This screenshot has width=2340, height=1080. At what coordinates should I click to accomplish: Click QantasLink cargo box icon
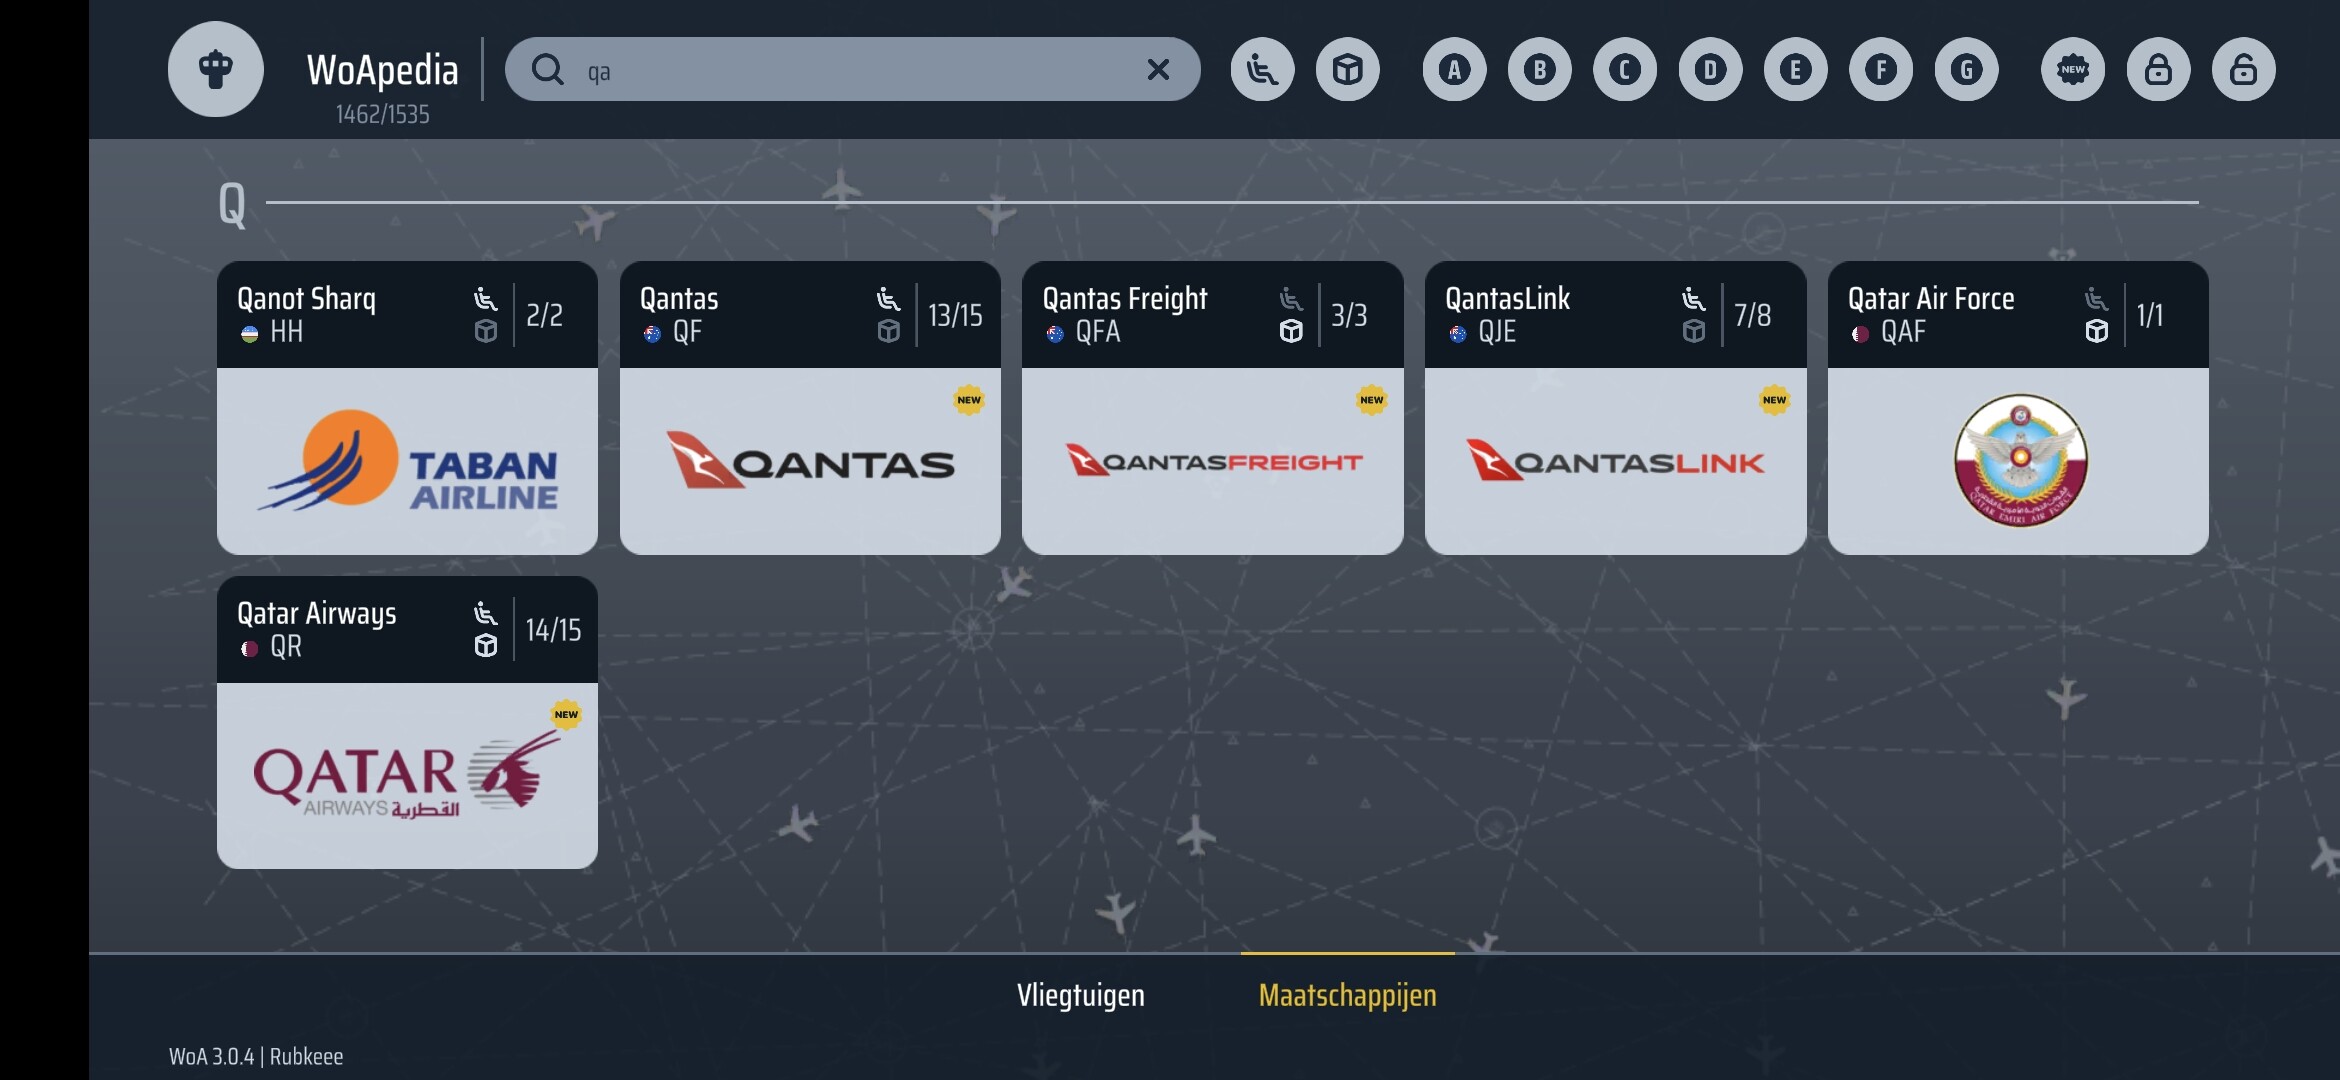(x=1694, y=332)
